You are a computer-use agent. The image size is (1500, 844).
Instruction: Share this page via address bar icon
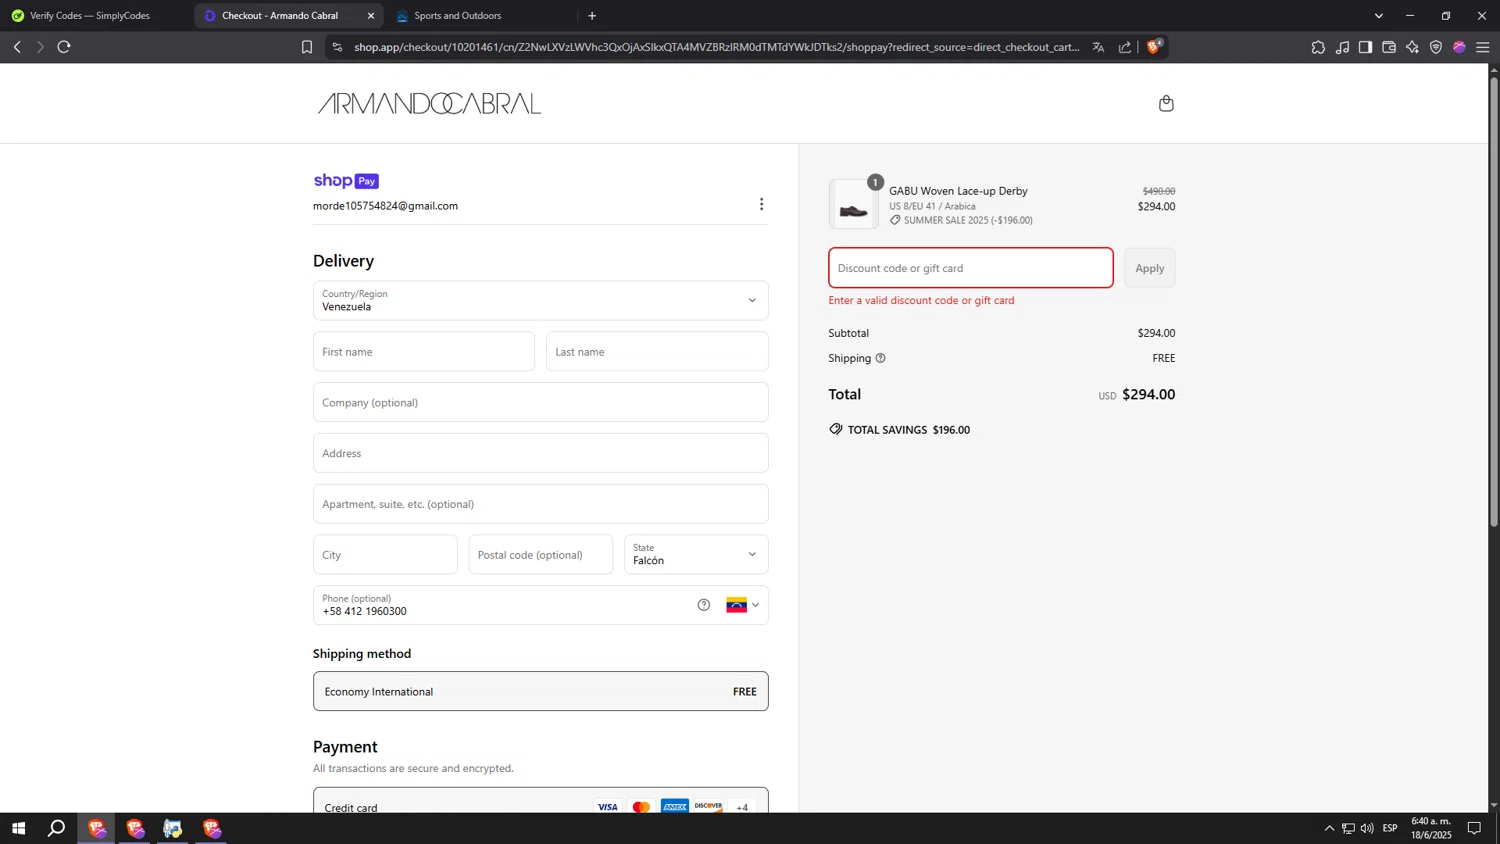pyautogui.click(x=1125, y=47)
